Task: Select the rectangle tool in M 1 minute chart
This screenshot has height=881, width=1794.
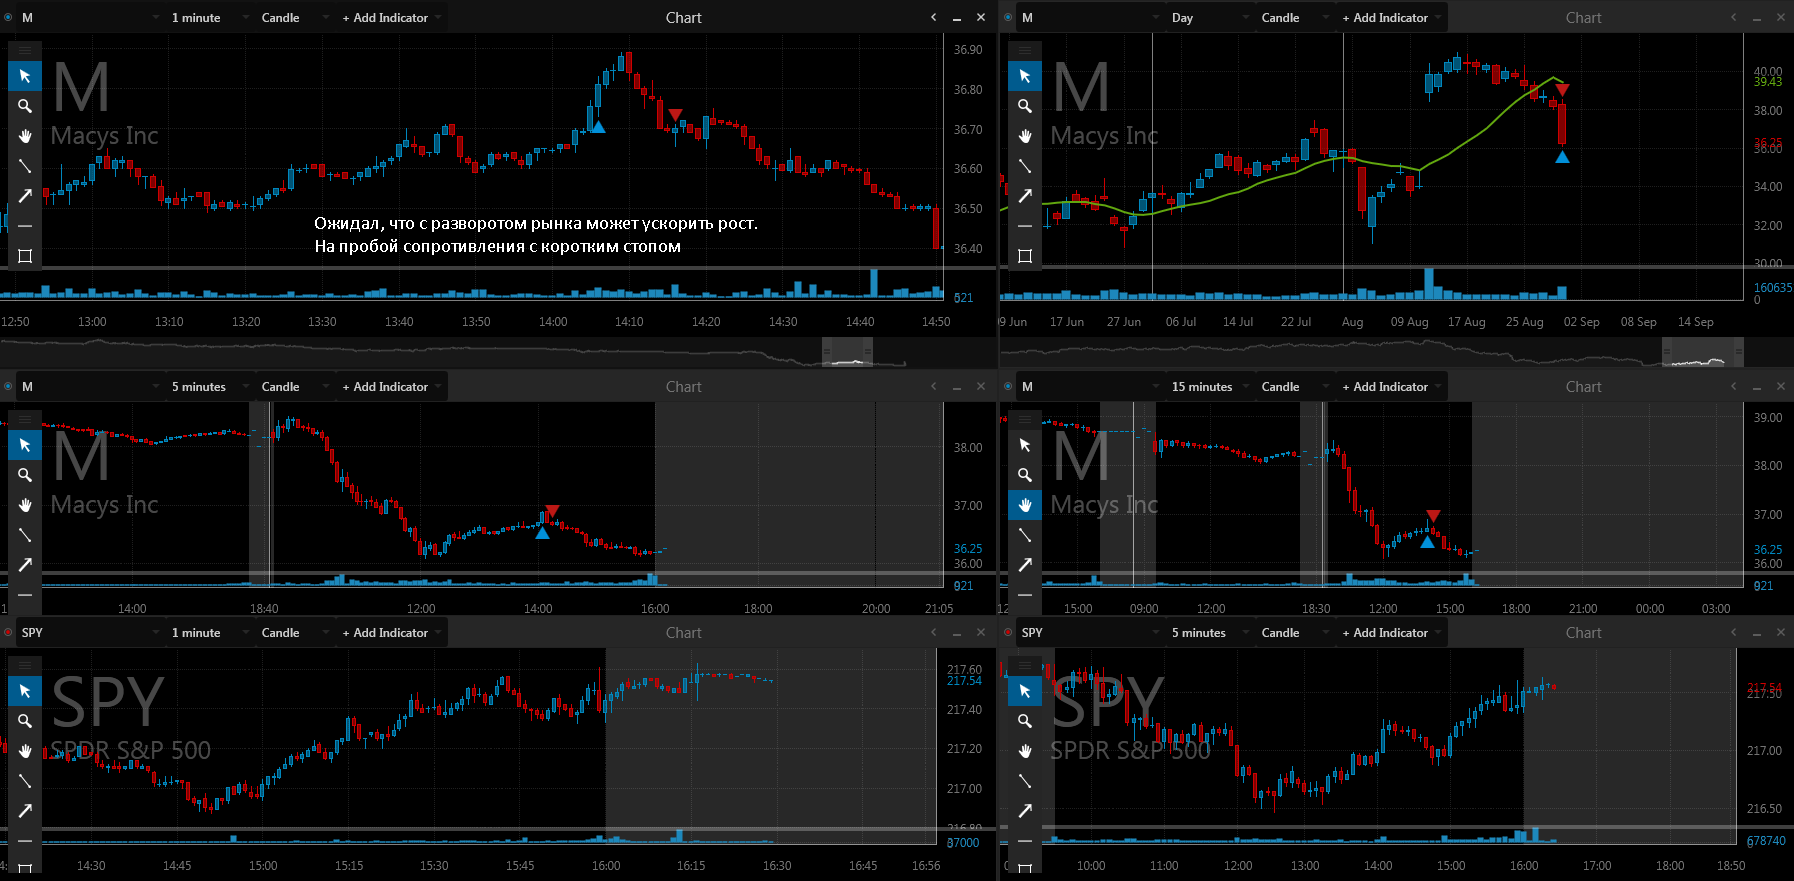Action: pyautogui.click(x=25, y=256)
